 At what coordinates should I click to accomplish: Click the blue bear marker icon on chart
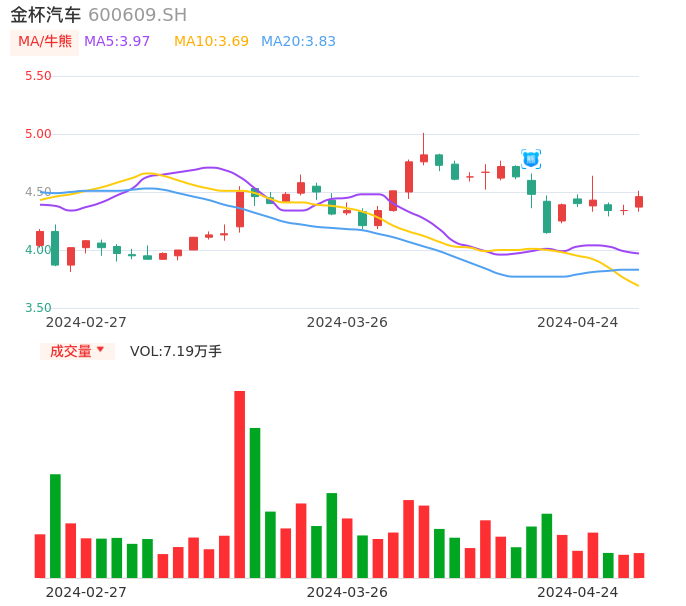tap(531, 159)
